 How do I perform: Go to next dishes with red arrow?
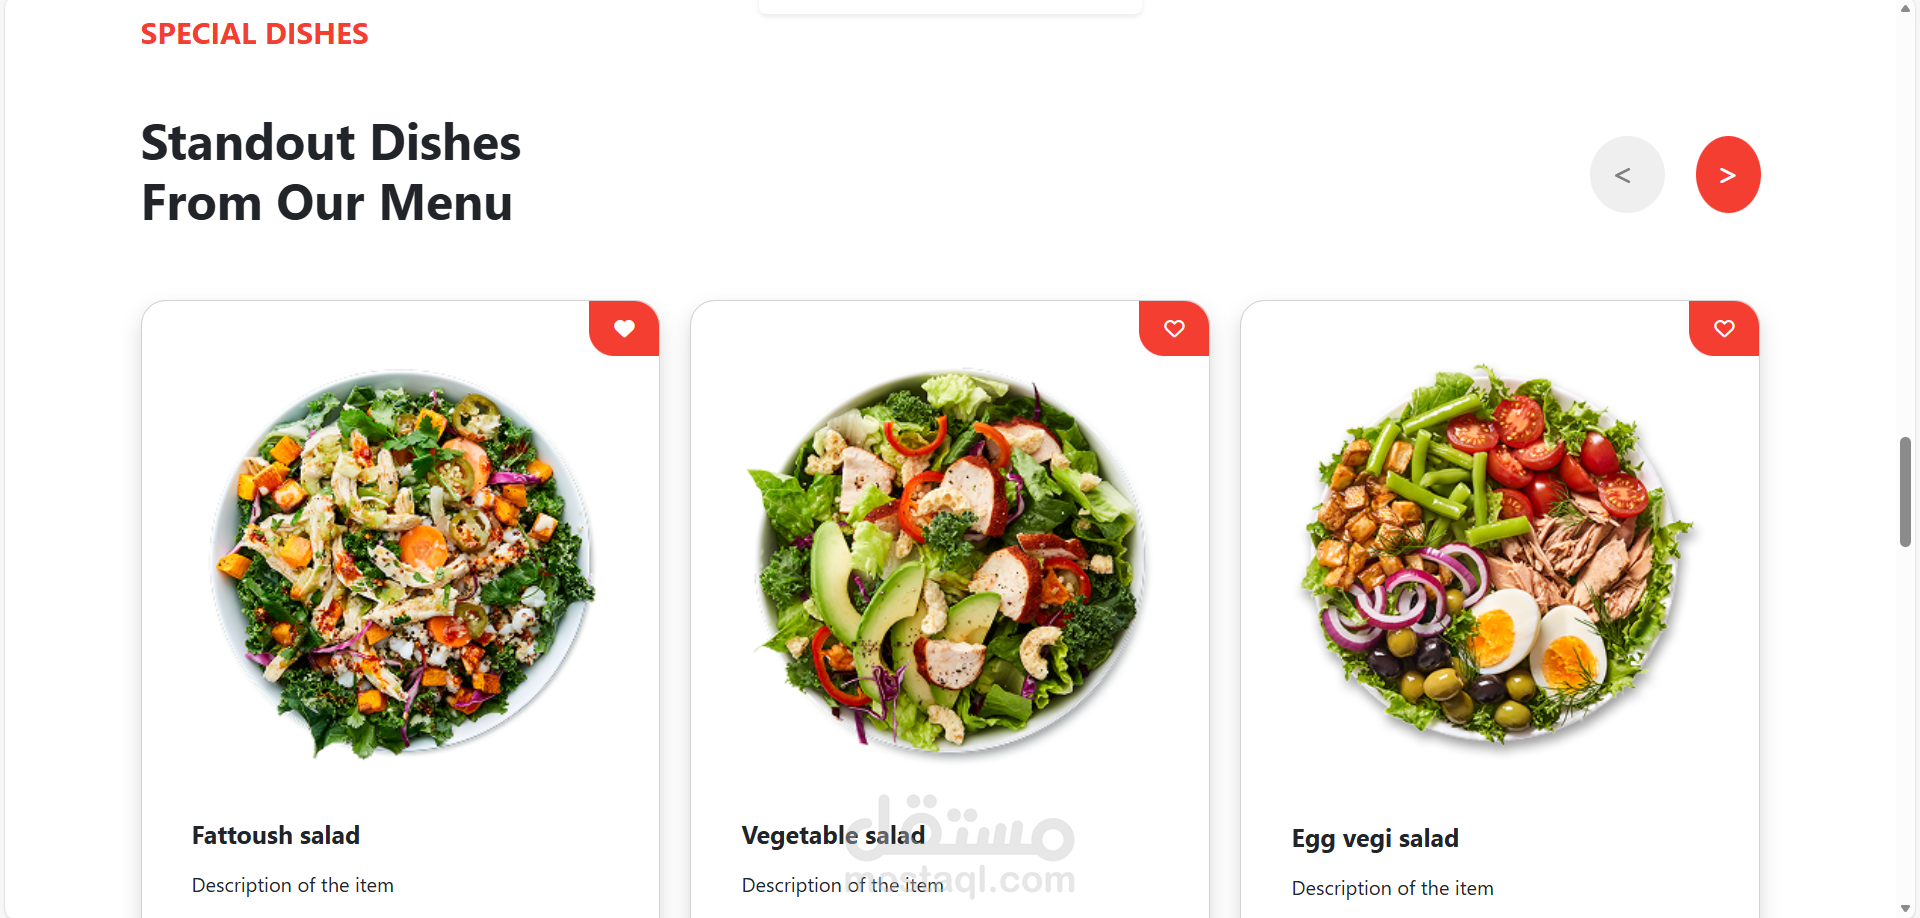tap(1728, 175)
